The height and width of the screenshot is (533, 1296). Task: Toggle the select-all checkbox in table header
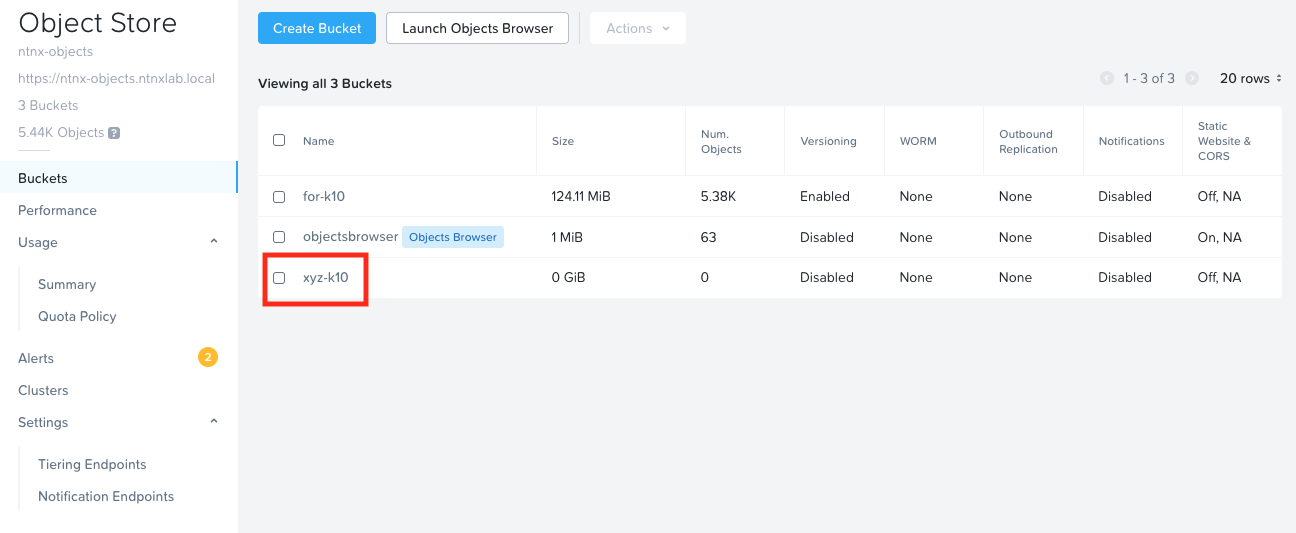click(279, 140)
